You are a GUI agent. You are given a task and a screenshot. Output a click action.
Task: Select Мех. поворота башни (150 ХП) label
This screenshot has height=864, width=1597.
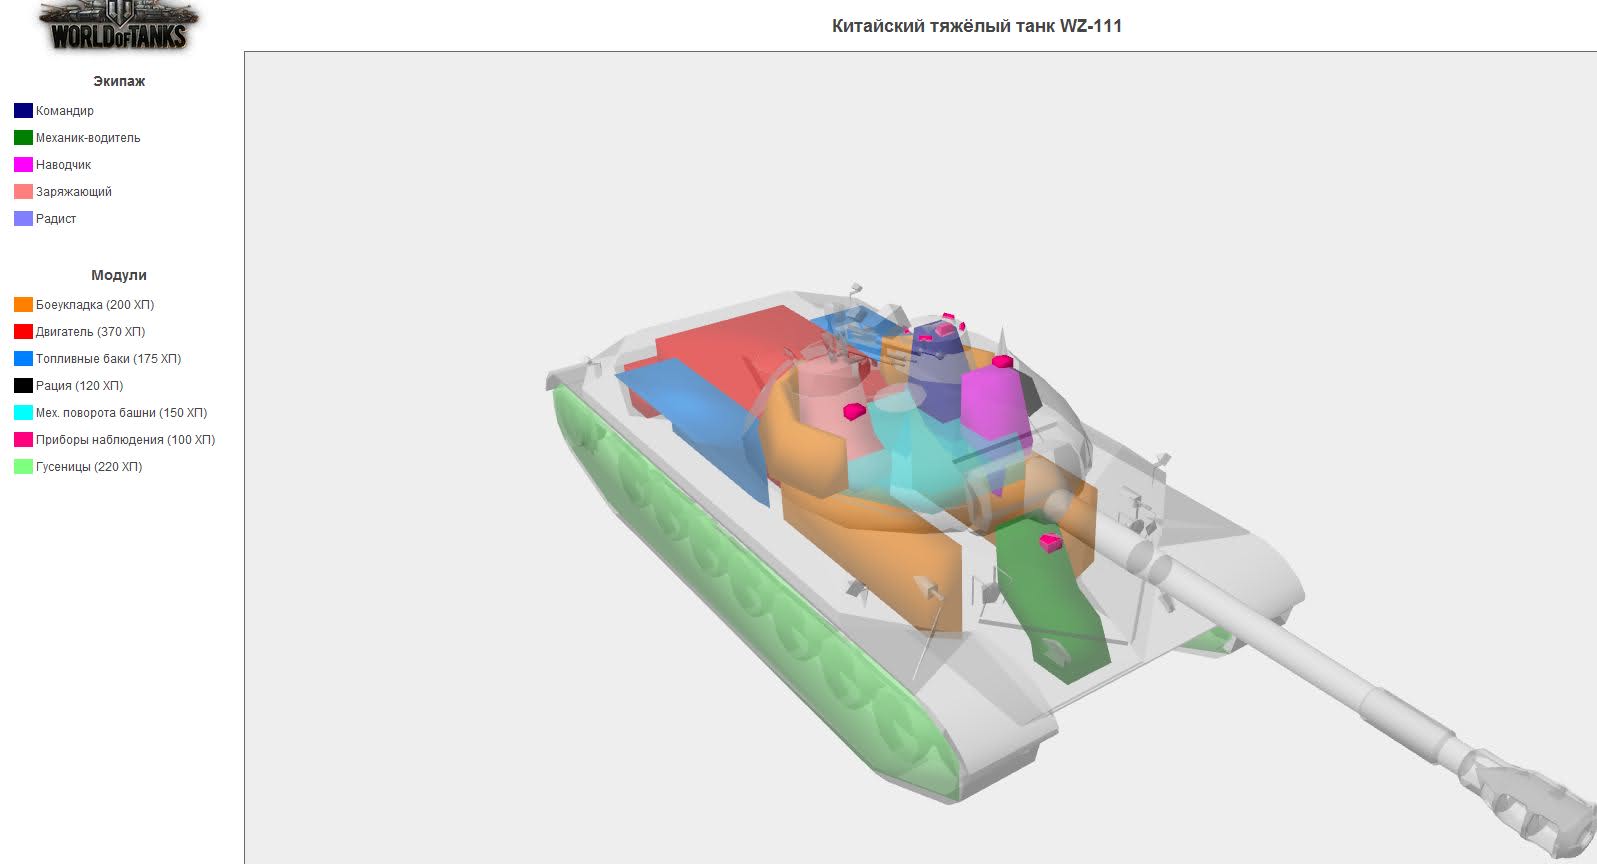click(x=122, y=413)
